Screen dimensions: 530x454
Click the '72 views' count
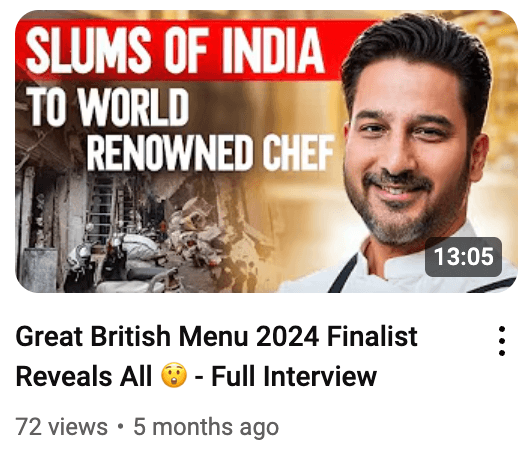coord(62,427)
